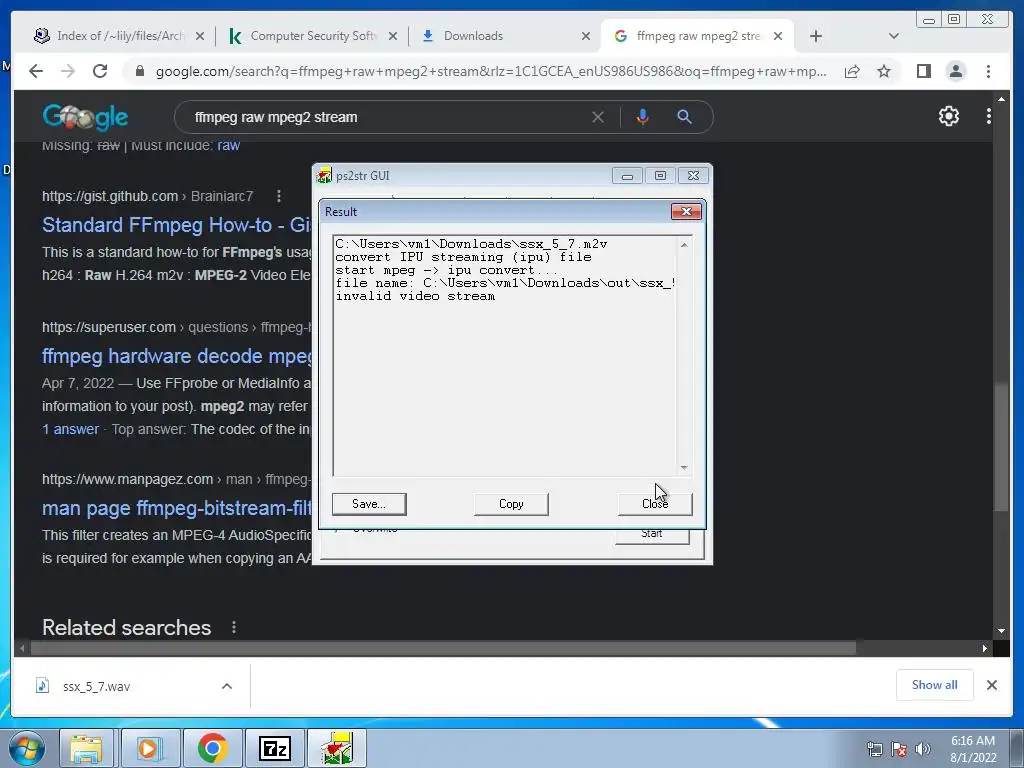Click the site lock icon in address bar
The height and width of the screenshot is (768, 1024).
(x=139, y=71)
